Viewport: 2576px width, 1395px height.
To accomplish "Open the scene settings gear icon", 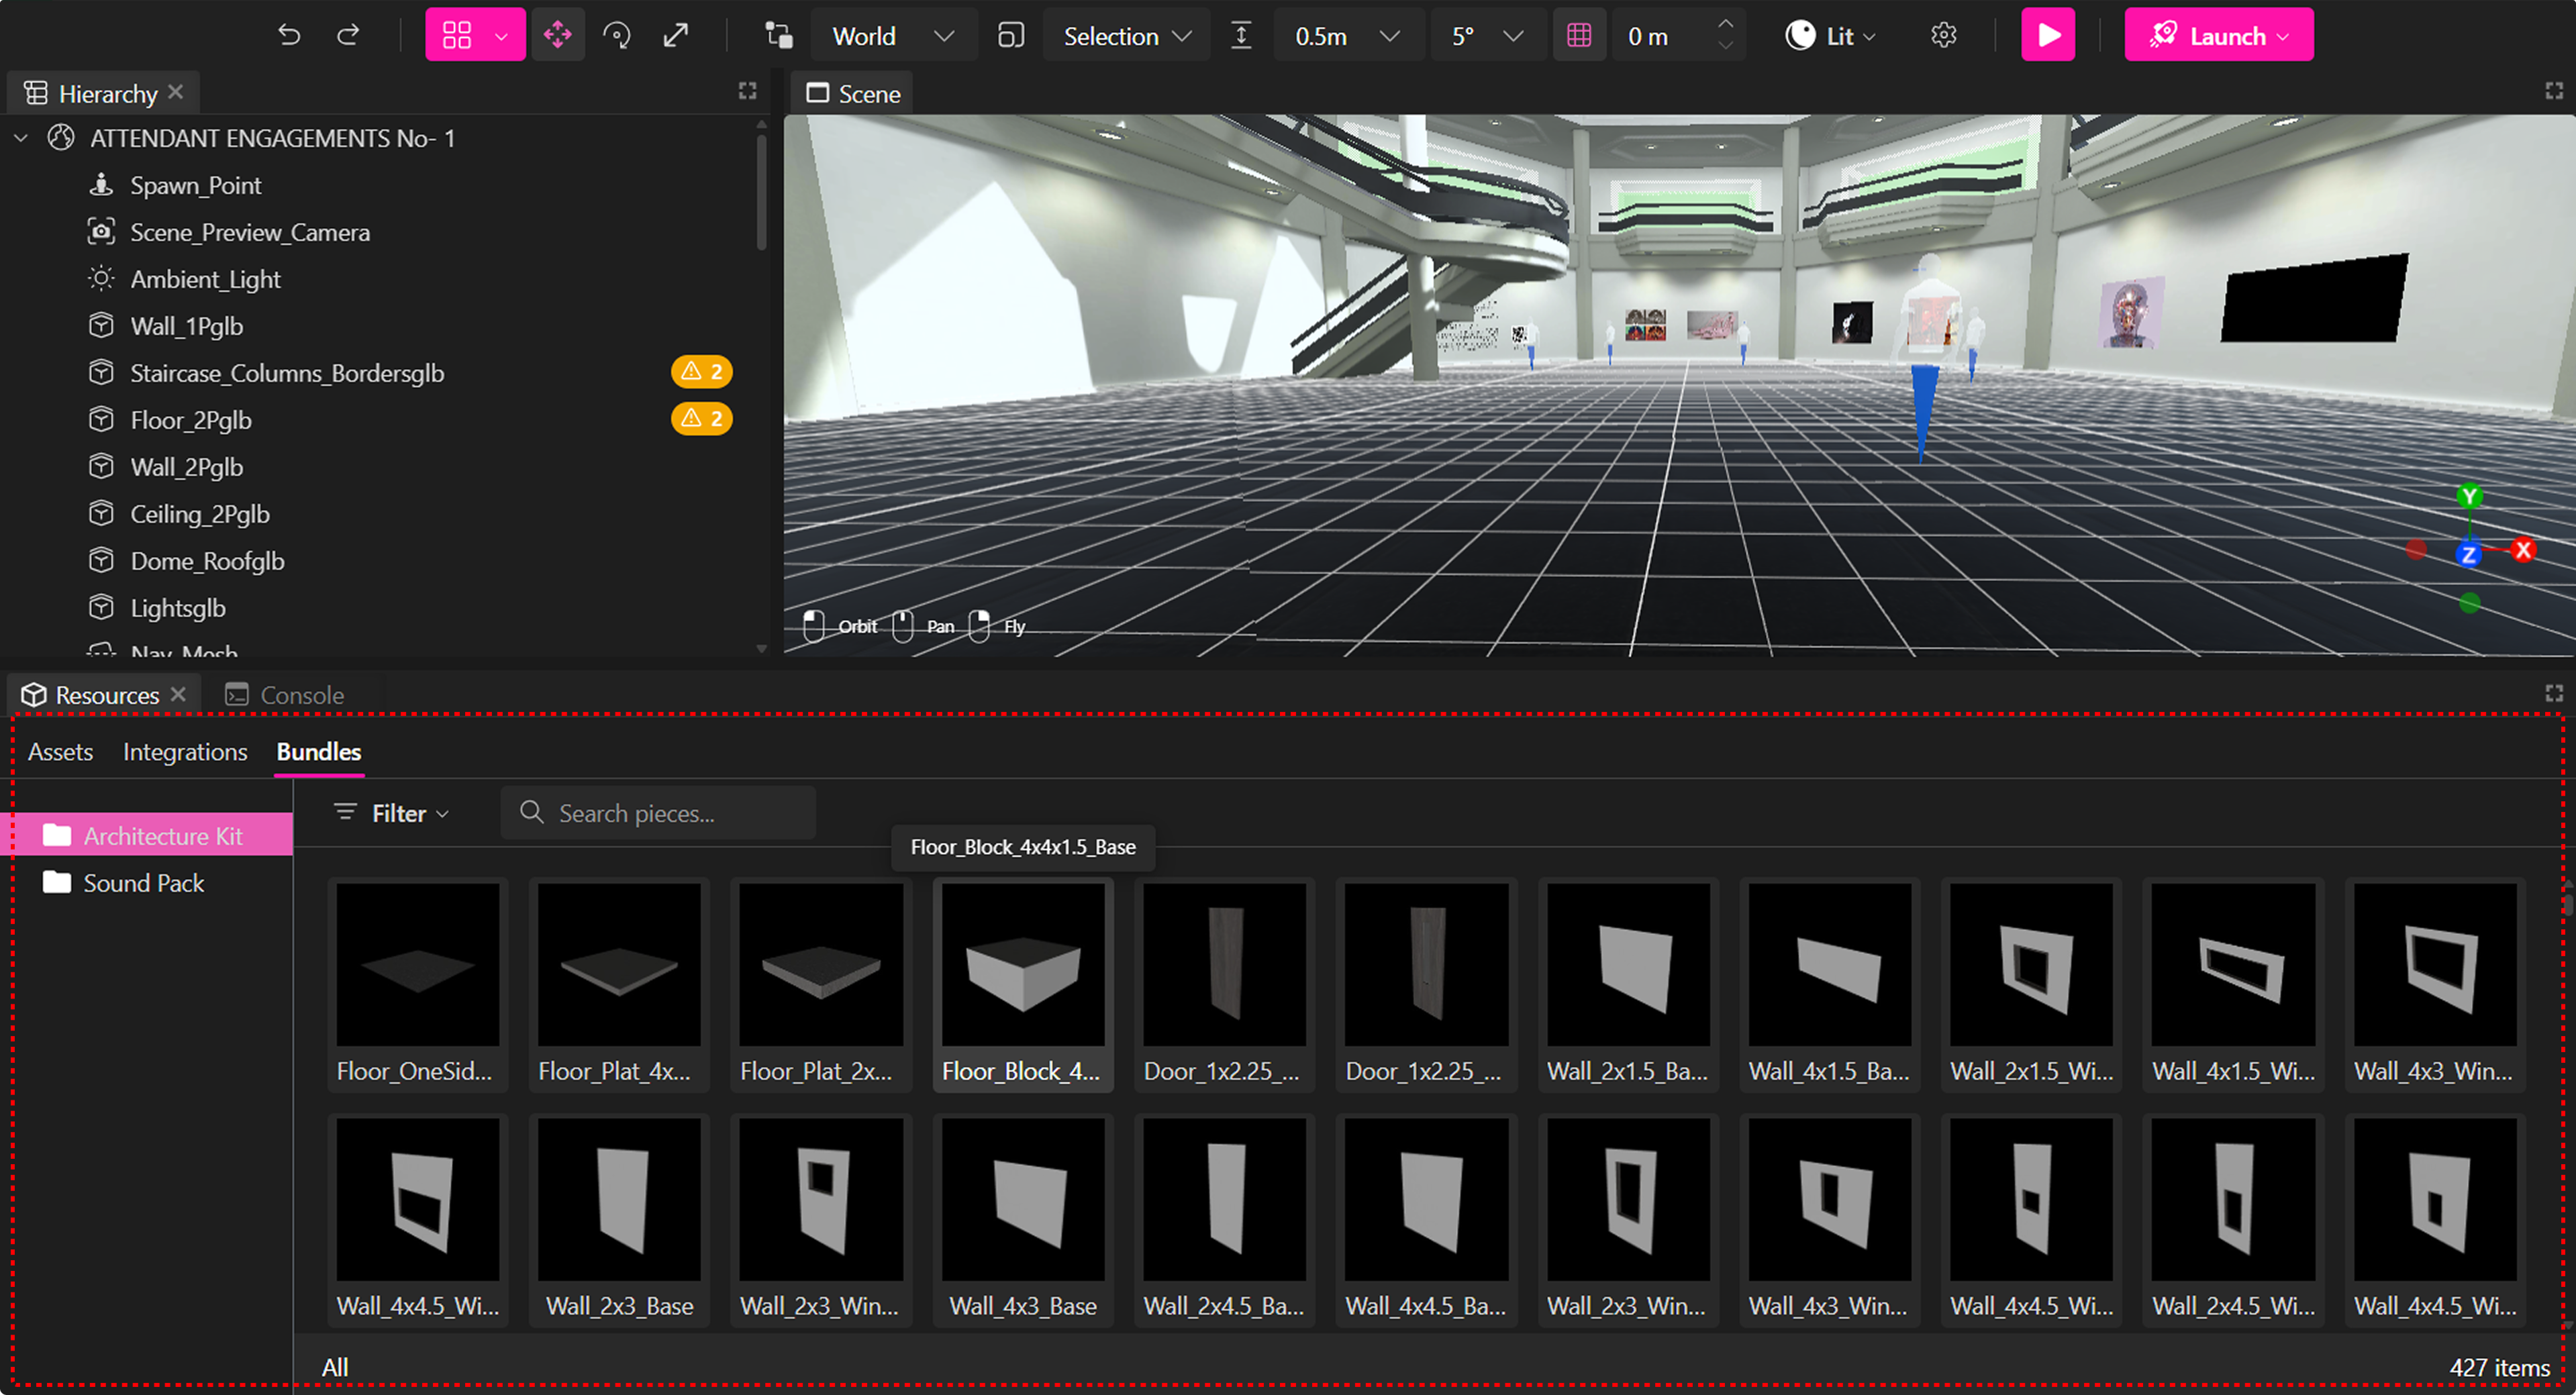I will click(x=1944, y=34).
